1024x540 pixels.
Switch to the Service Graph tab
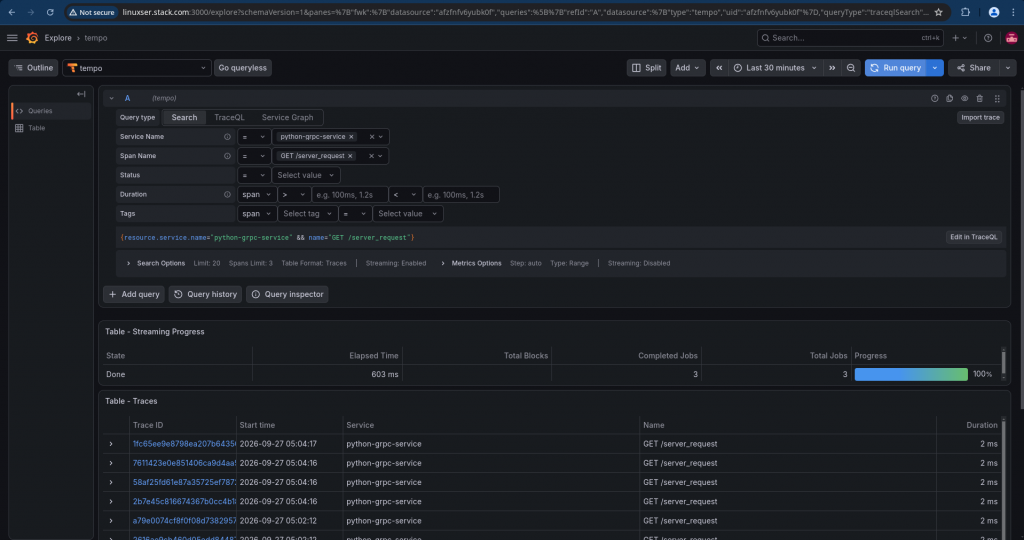287,118
